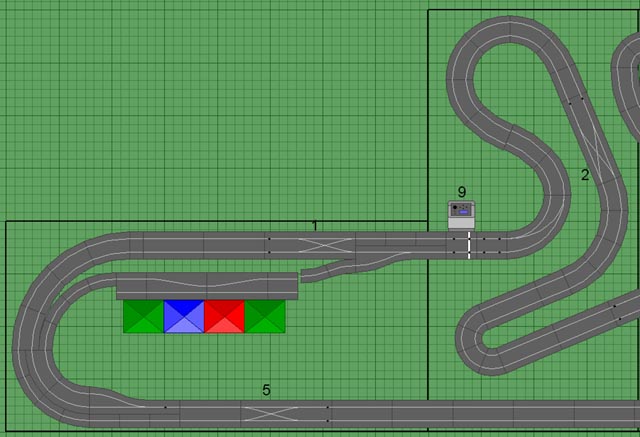Select the rightmost green pit garage block

pos(264,317)
